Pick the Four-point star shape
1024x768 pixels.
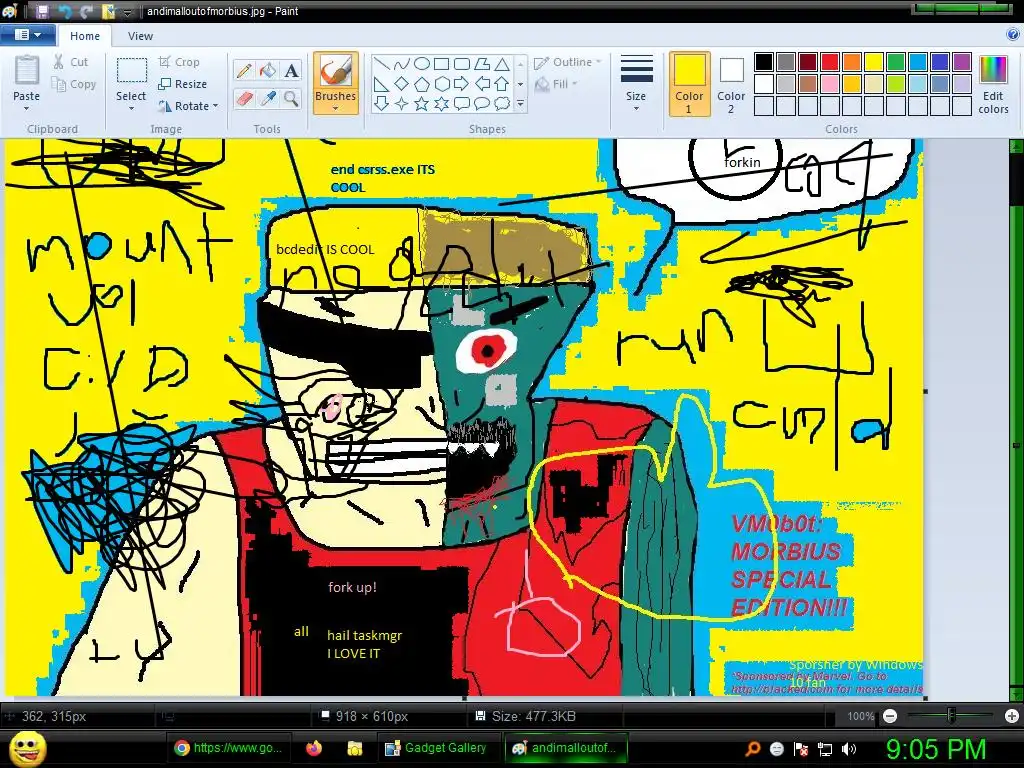tap(402, 103)
